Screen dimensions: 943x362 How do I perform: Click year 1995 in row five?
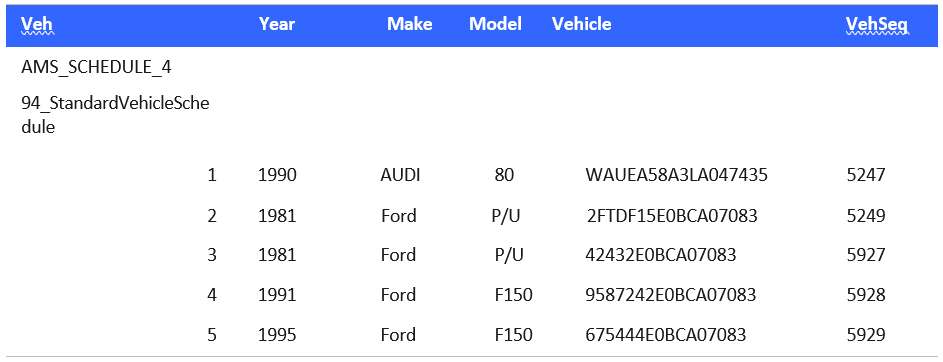(x=277, y=334)
